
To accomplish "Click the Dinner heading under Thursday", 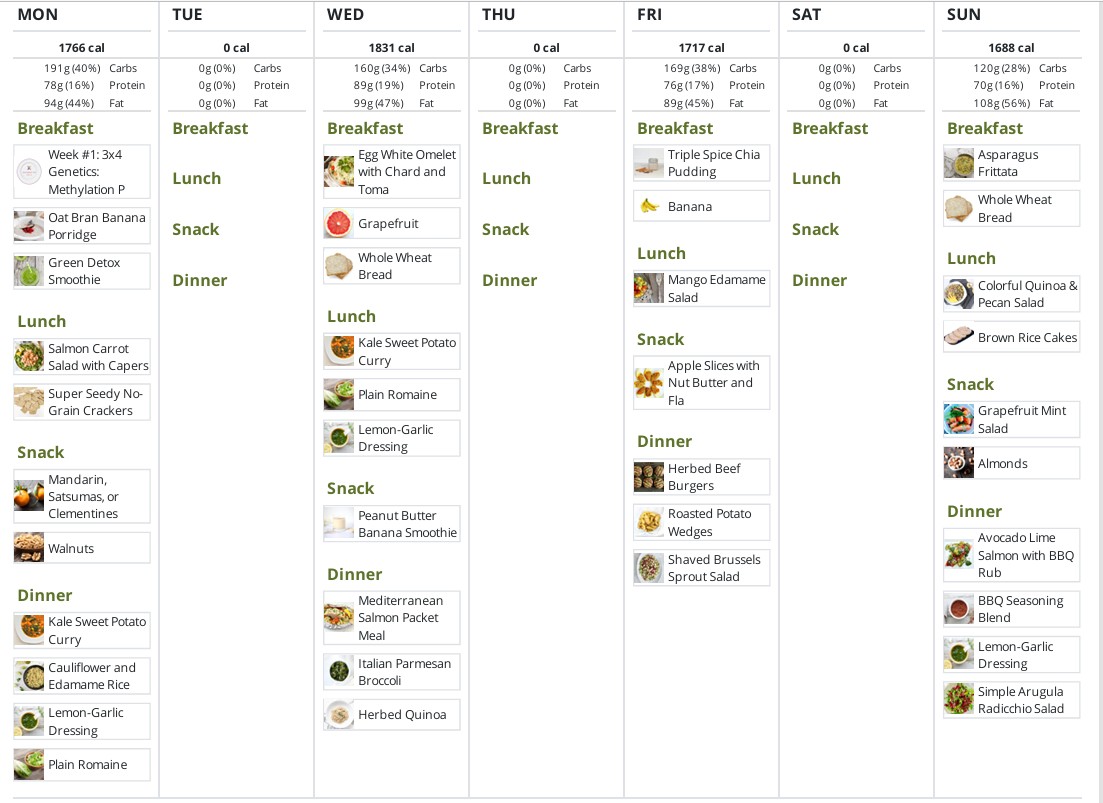I will click(509, 280).
